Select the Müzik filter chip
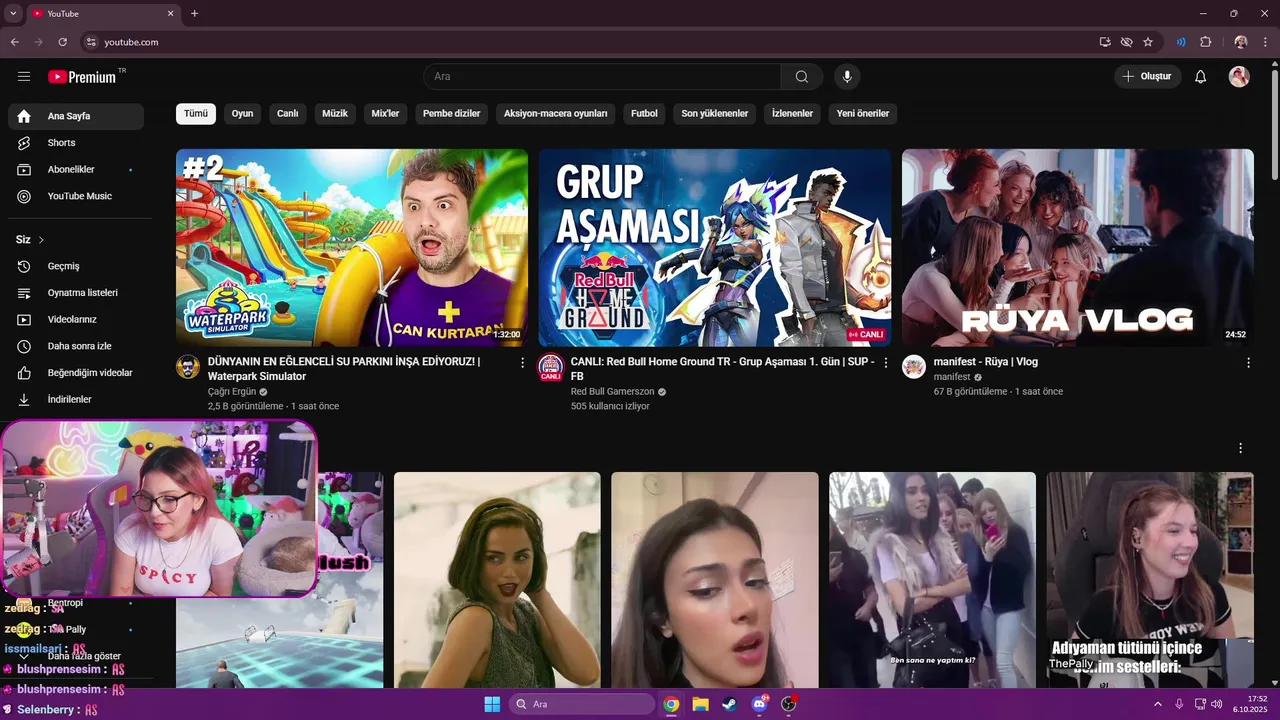The width and height of the screenshot is (1280, 720). [x=335, y=114]
